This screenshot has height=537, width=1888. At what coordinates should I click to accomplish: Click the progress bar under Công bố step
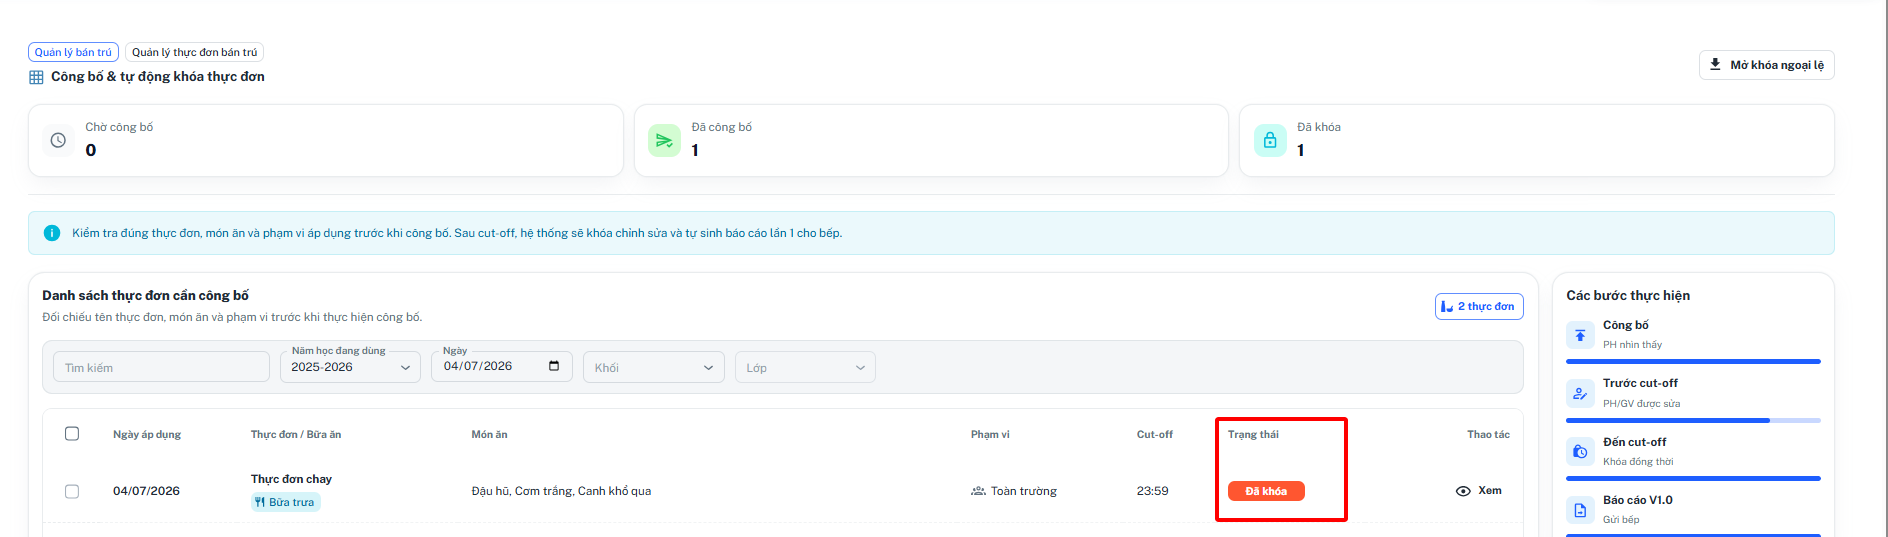[1693, 362]
